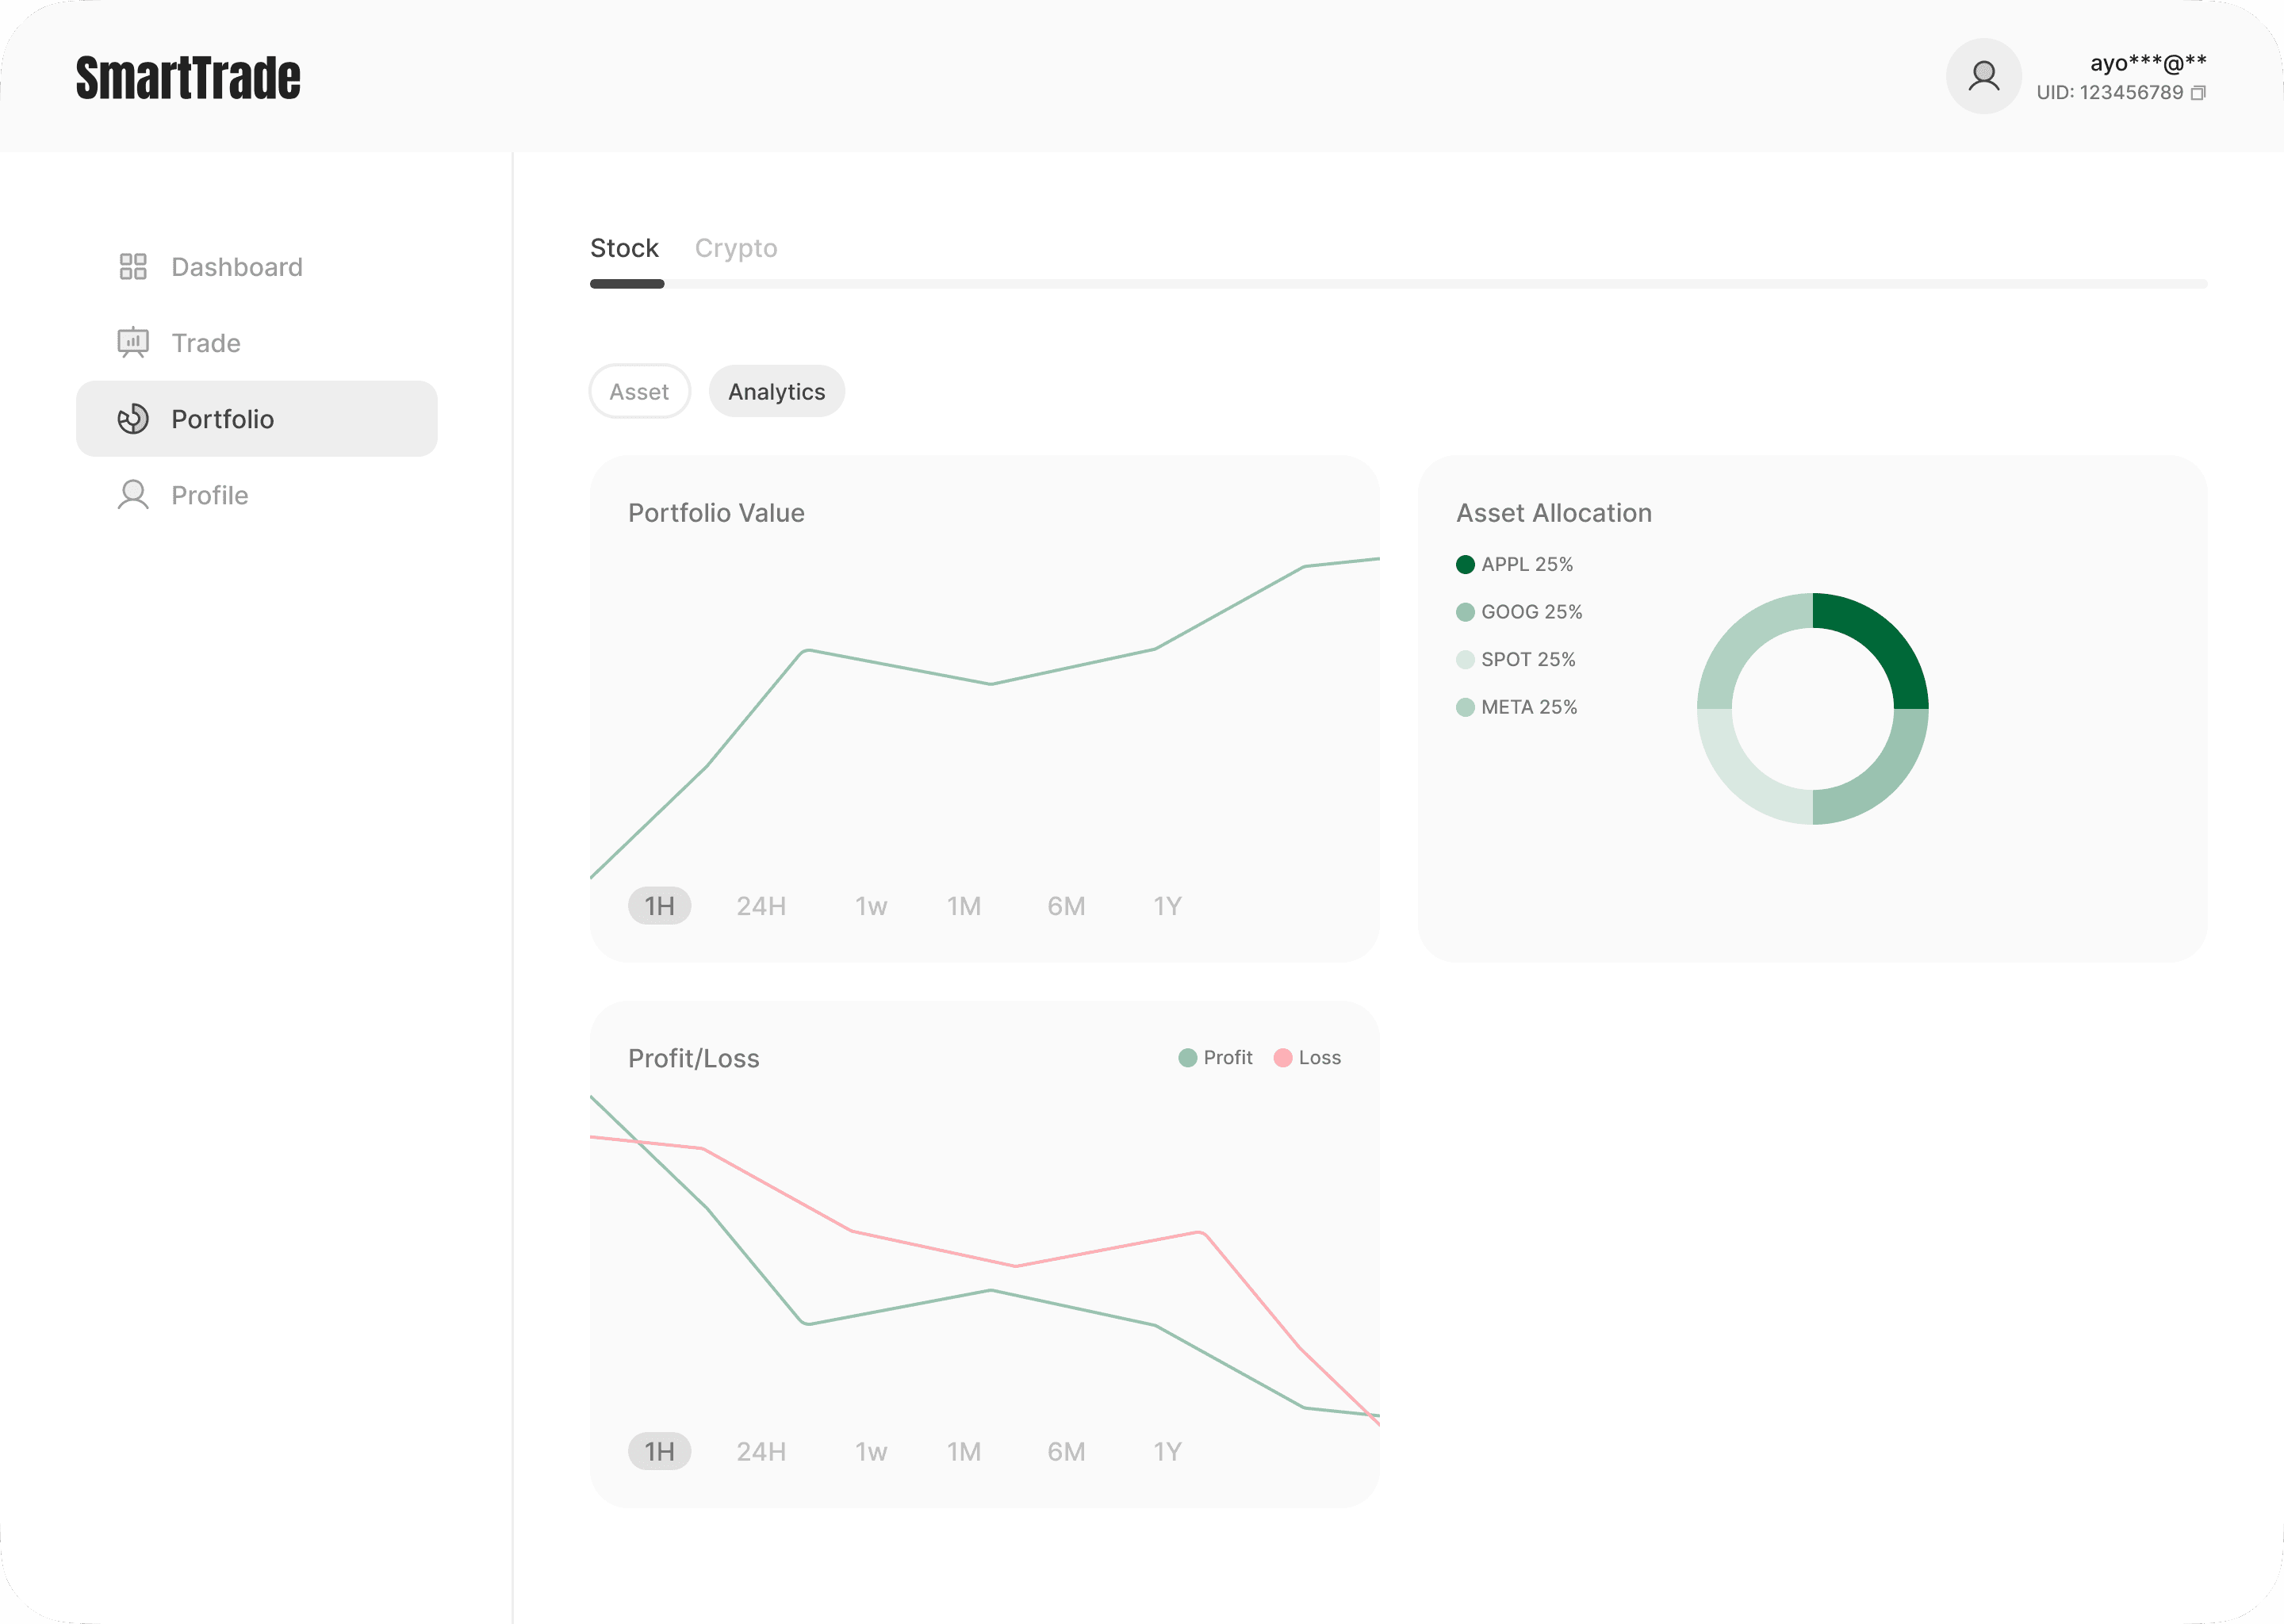
Task: Select the Stock tab
Action: click(x=624, y=248)
